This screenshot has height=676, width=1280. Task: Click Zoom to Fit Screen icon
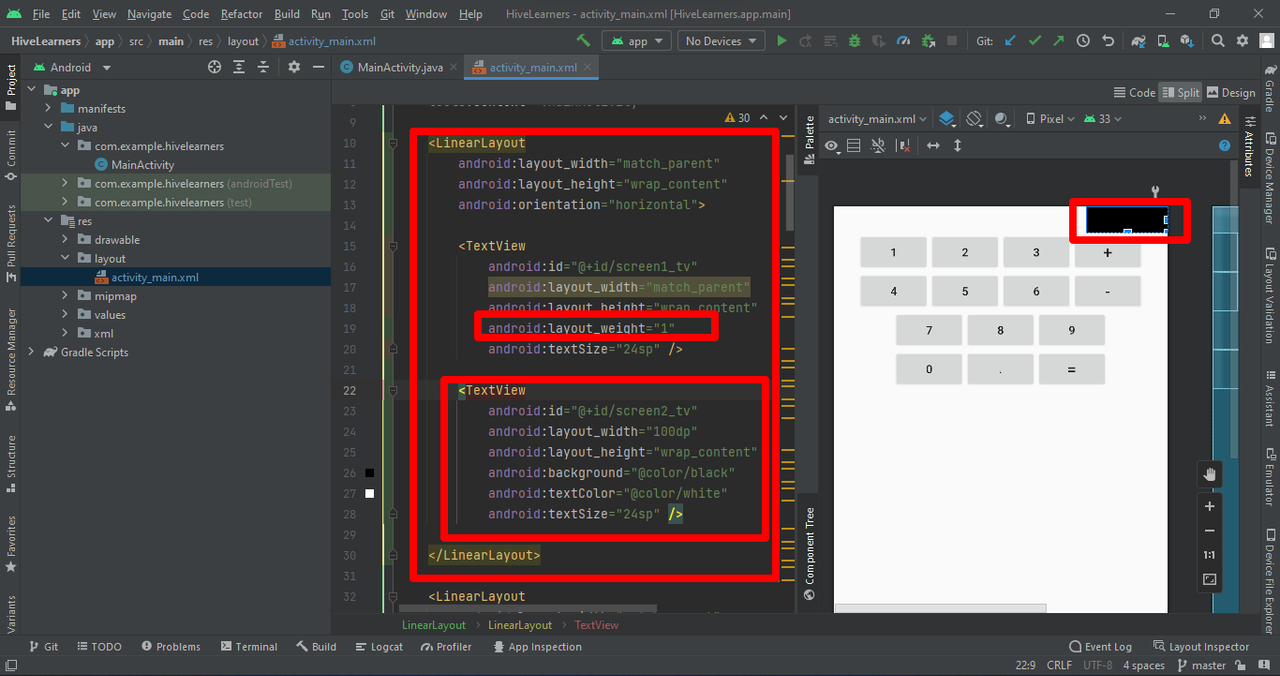(x=1209, y=579)
